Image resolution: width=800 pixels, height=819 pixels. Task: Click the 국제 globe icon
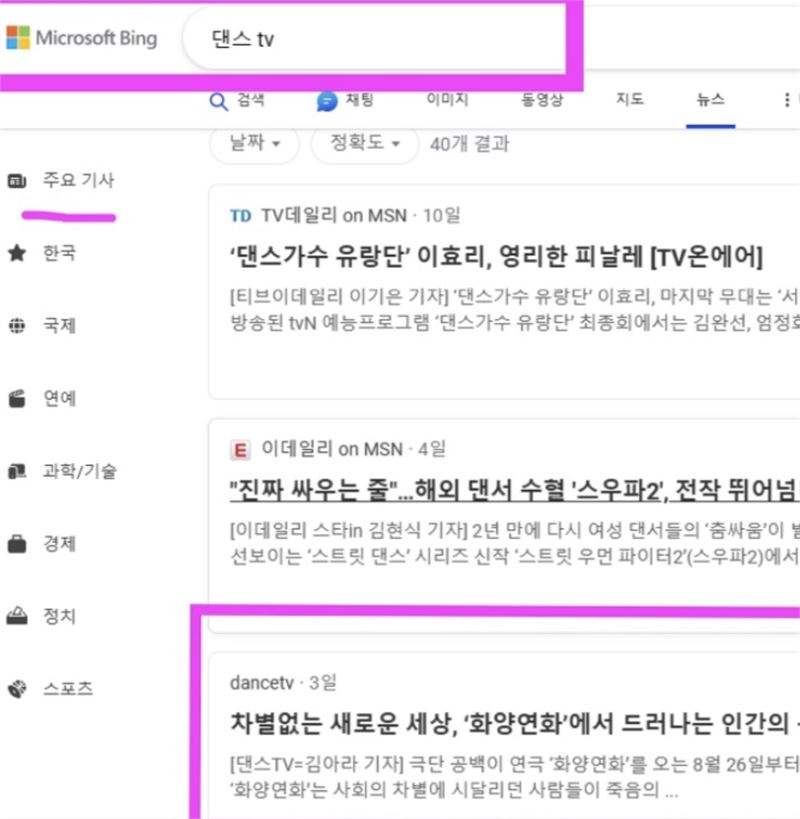(17, 325)
